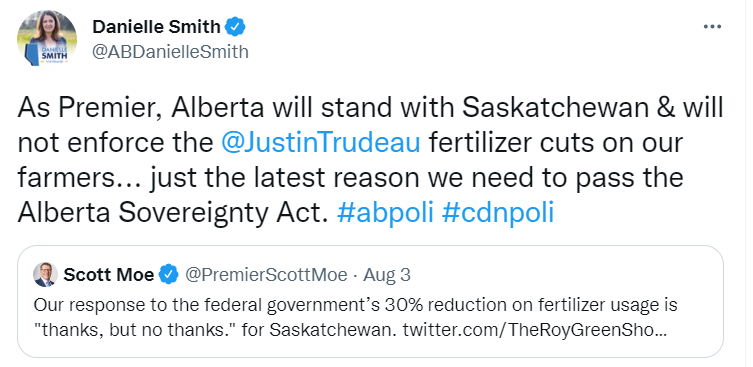The image size is (753, 367).
Task: Open the #abpoli hashtag
Action: [x=386, y=213]
